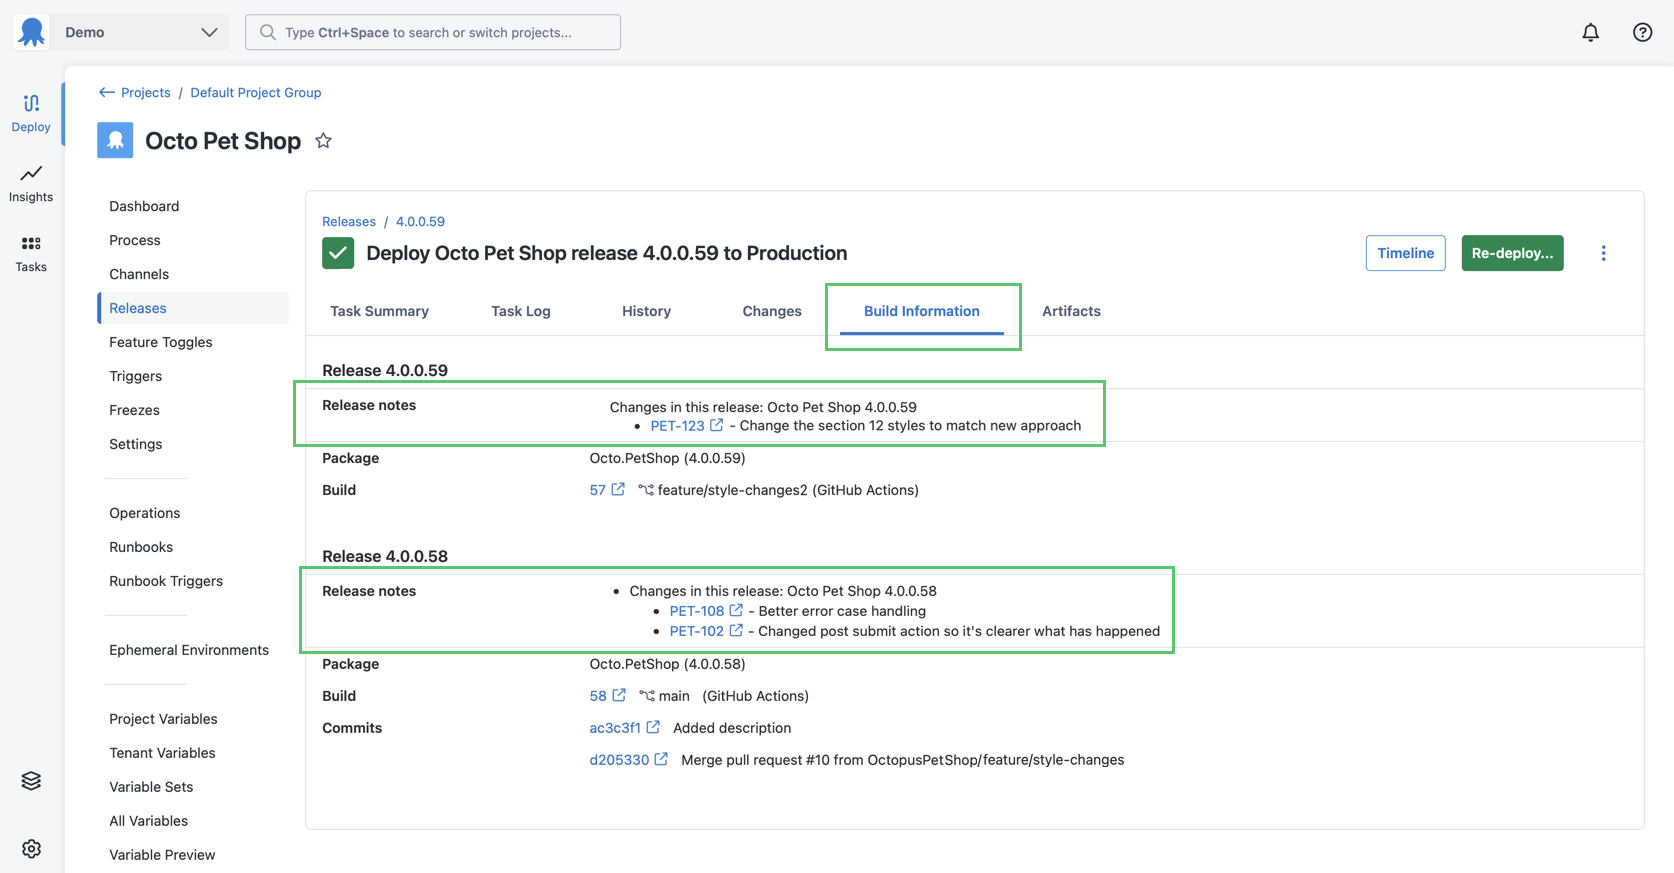
Task: Star the Octo Pet Shop project
Action: [323, 141]
